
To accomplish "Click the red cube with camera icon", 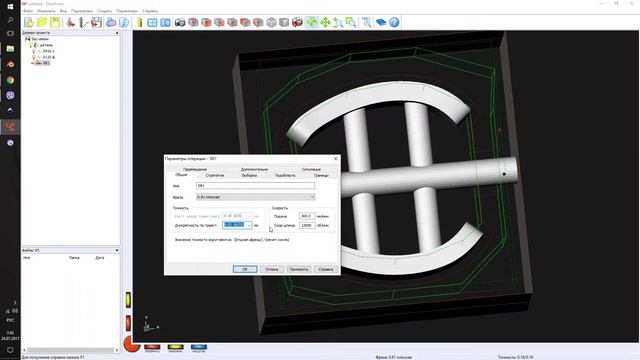I will [x=297, y=22].
